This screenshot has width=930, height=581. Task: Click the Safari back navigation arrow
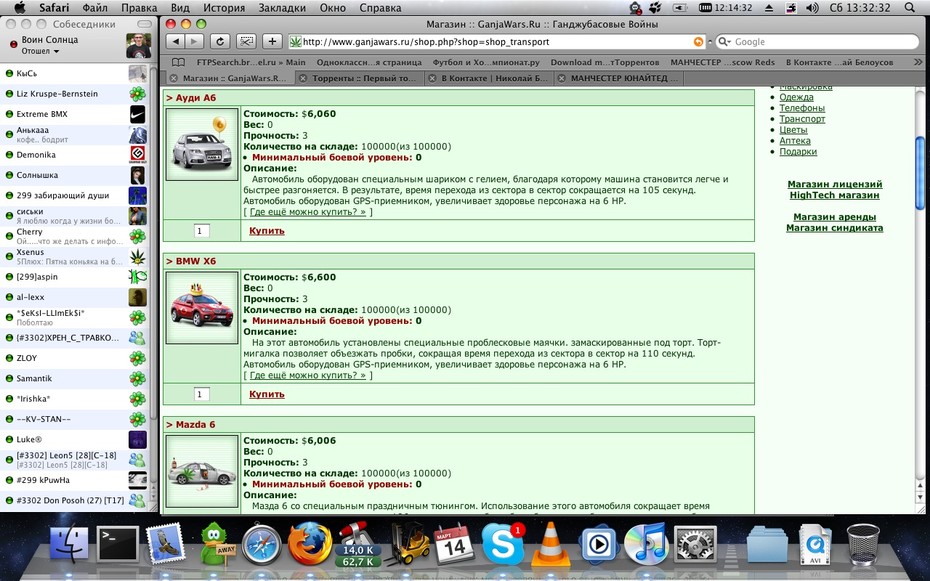point(175,42)
